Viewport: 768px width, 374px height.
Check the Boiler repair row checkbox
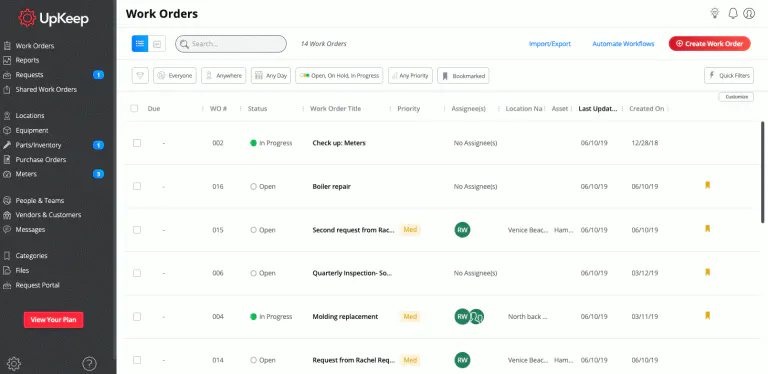tap(137, 187)
